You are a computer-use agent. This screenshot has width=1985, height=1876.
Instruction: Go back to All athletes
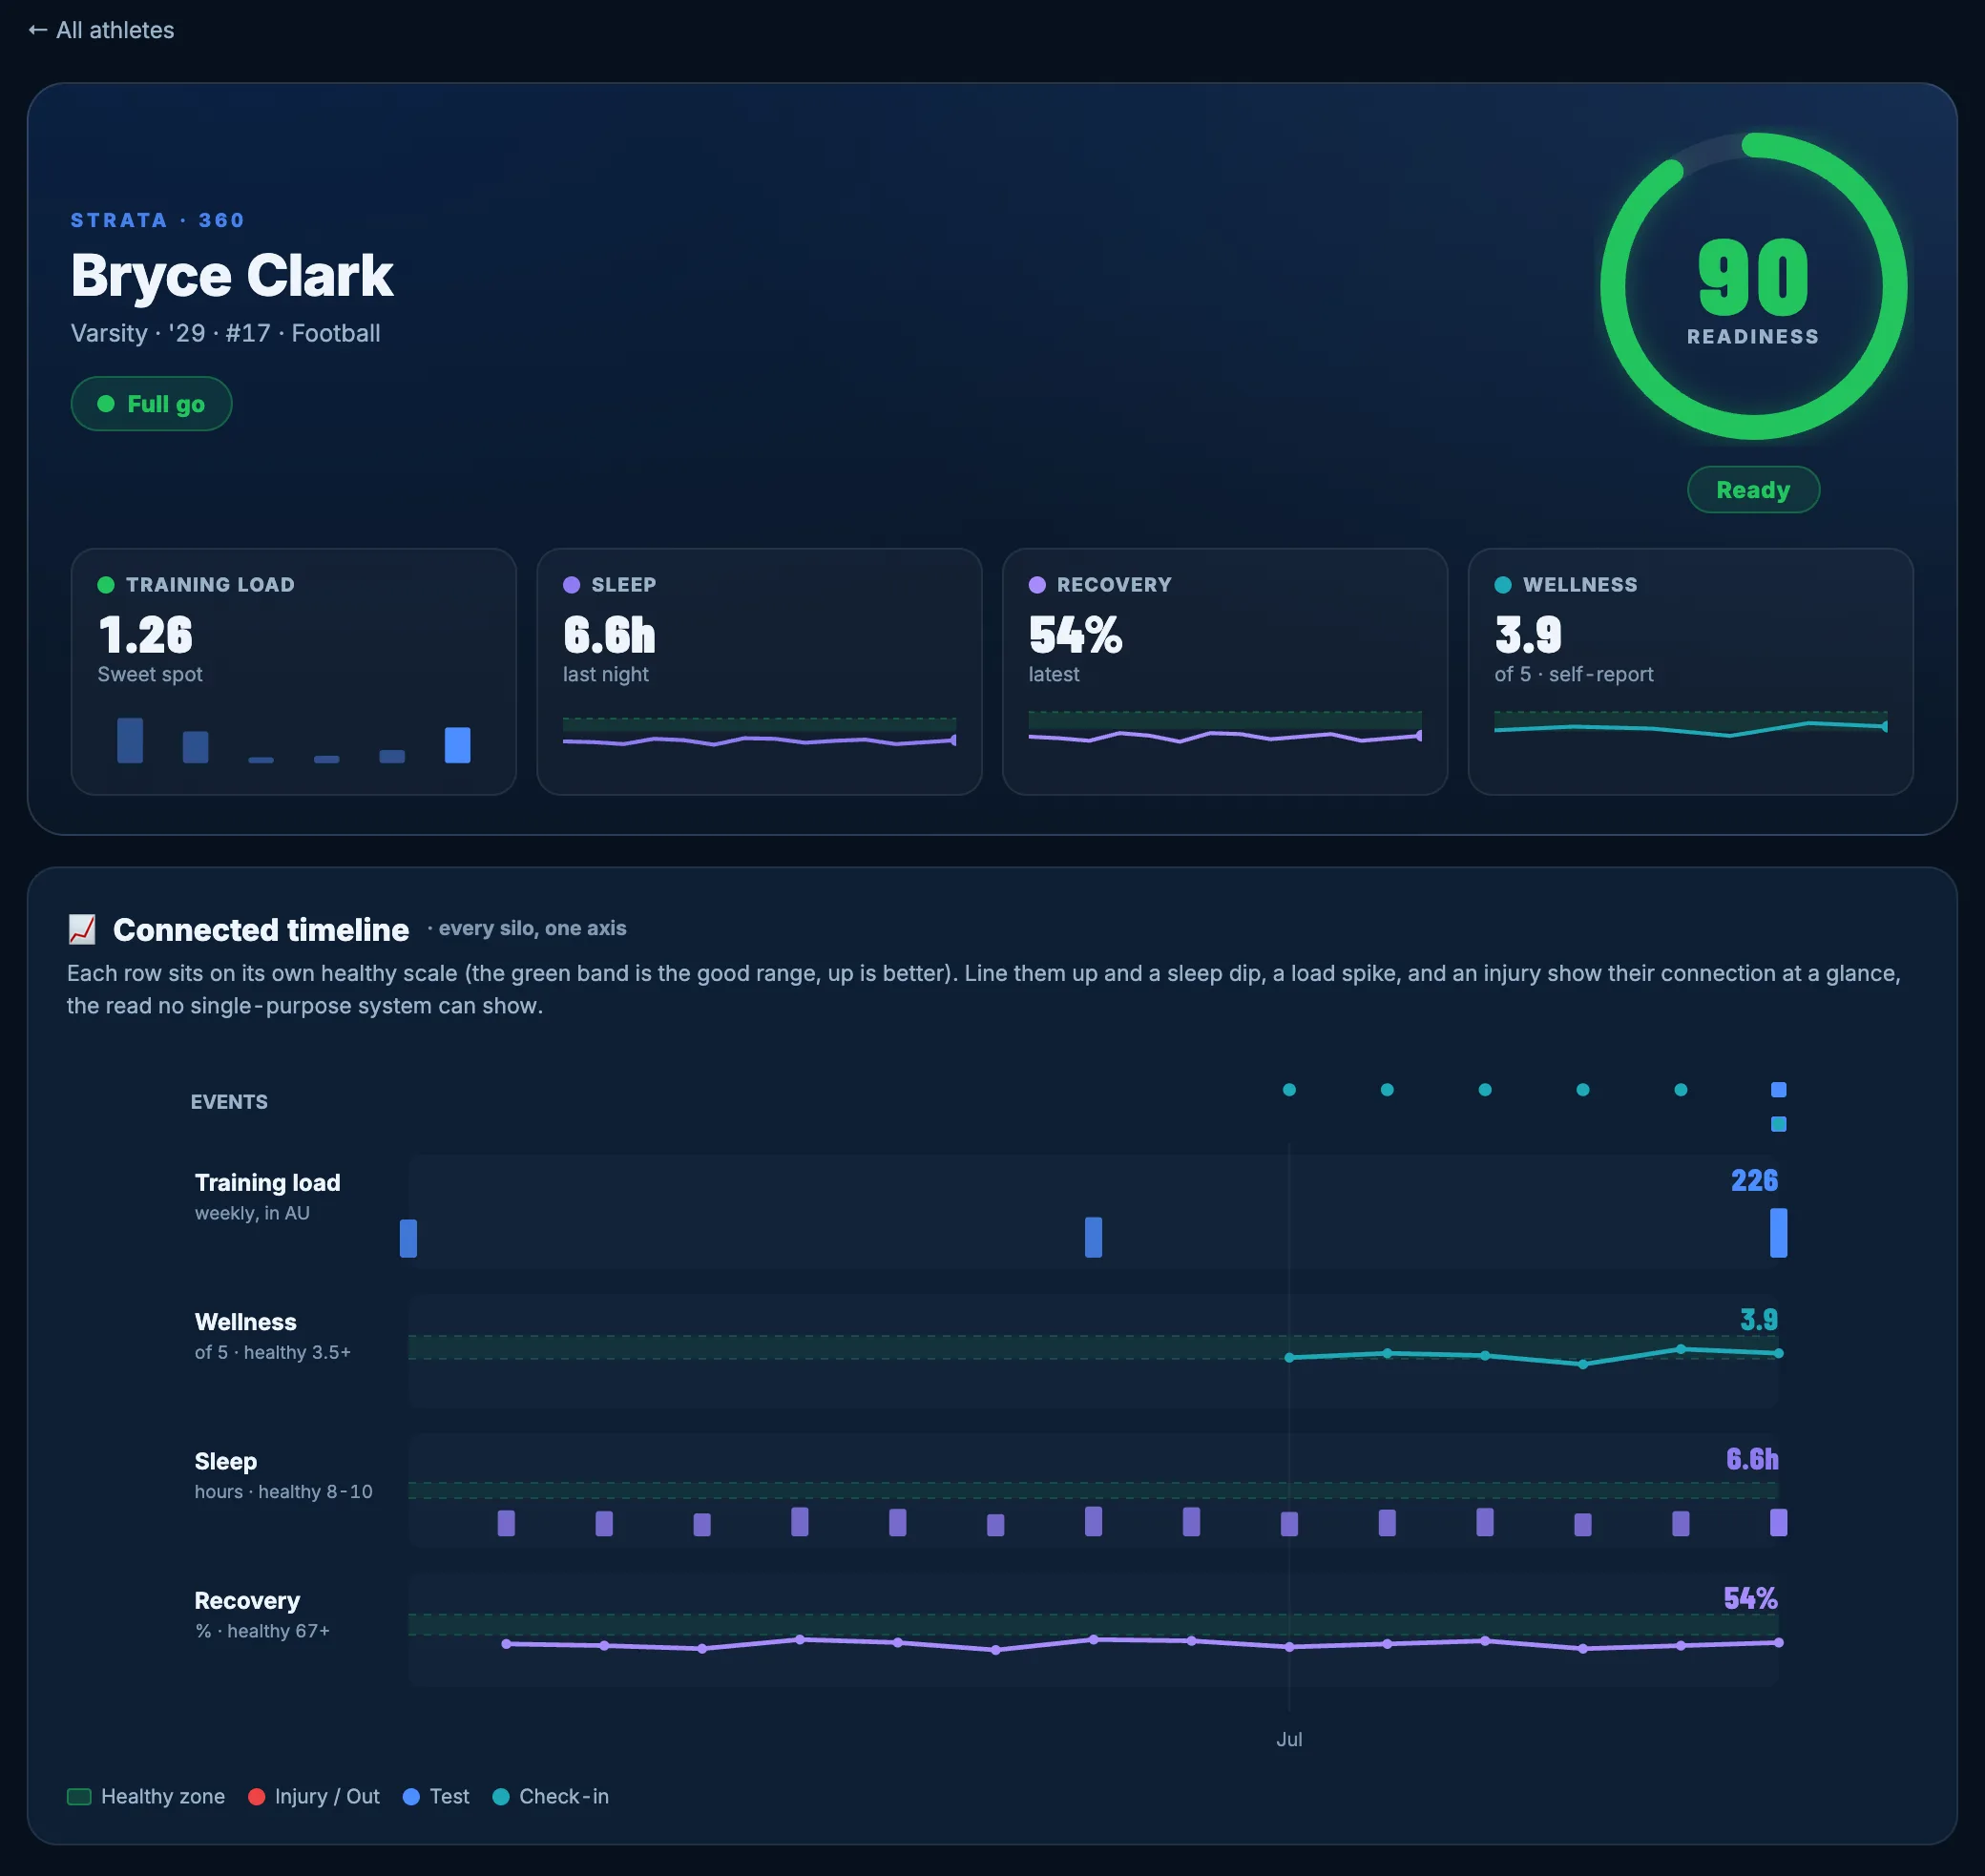click(x=101, y=30)
